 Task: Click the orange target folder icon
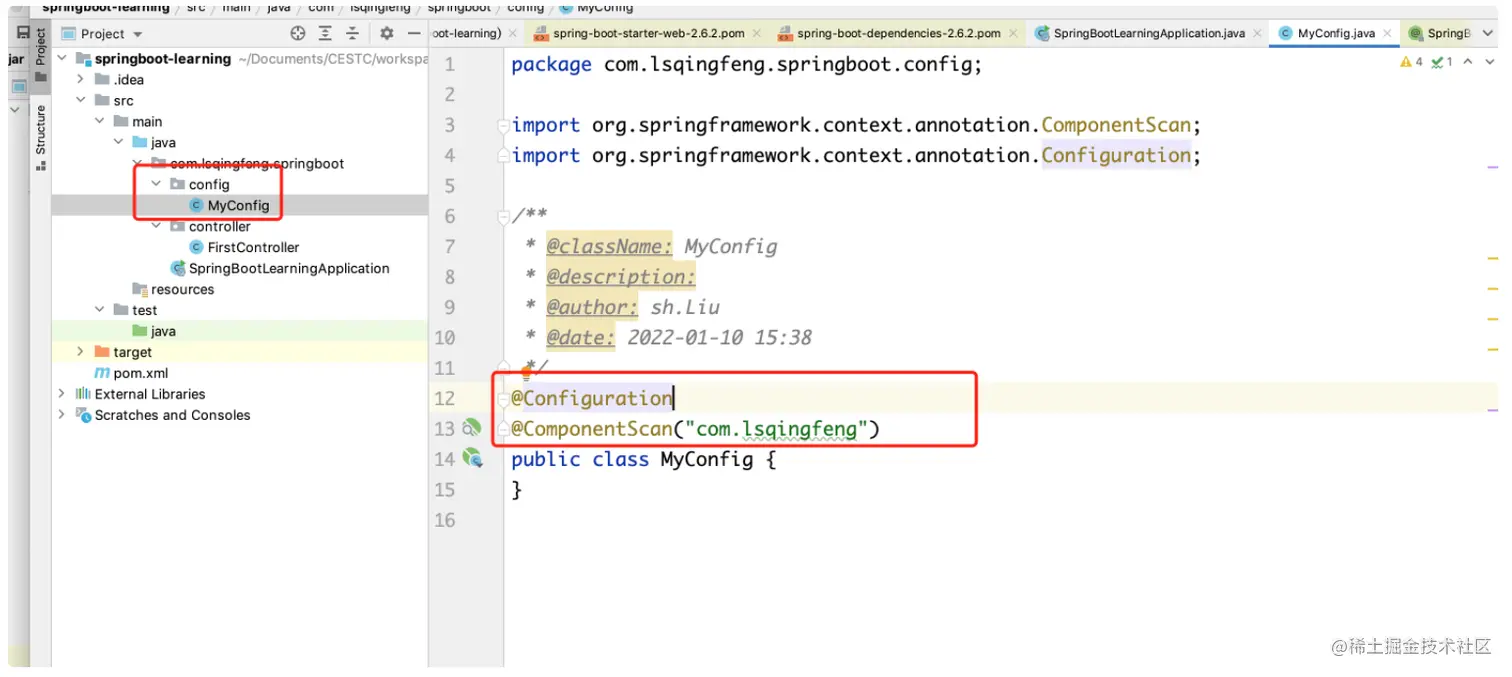[102, 352]
